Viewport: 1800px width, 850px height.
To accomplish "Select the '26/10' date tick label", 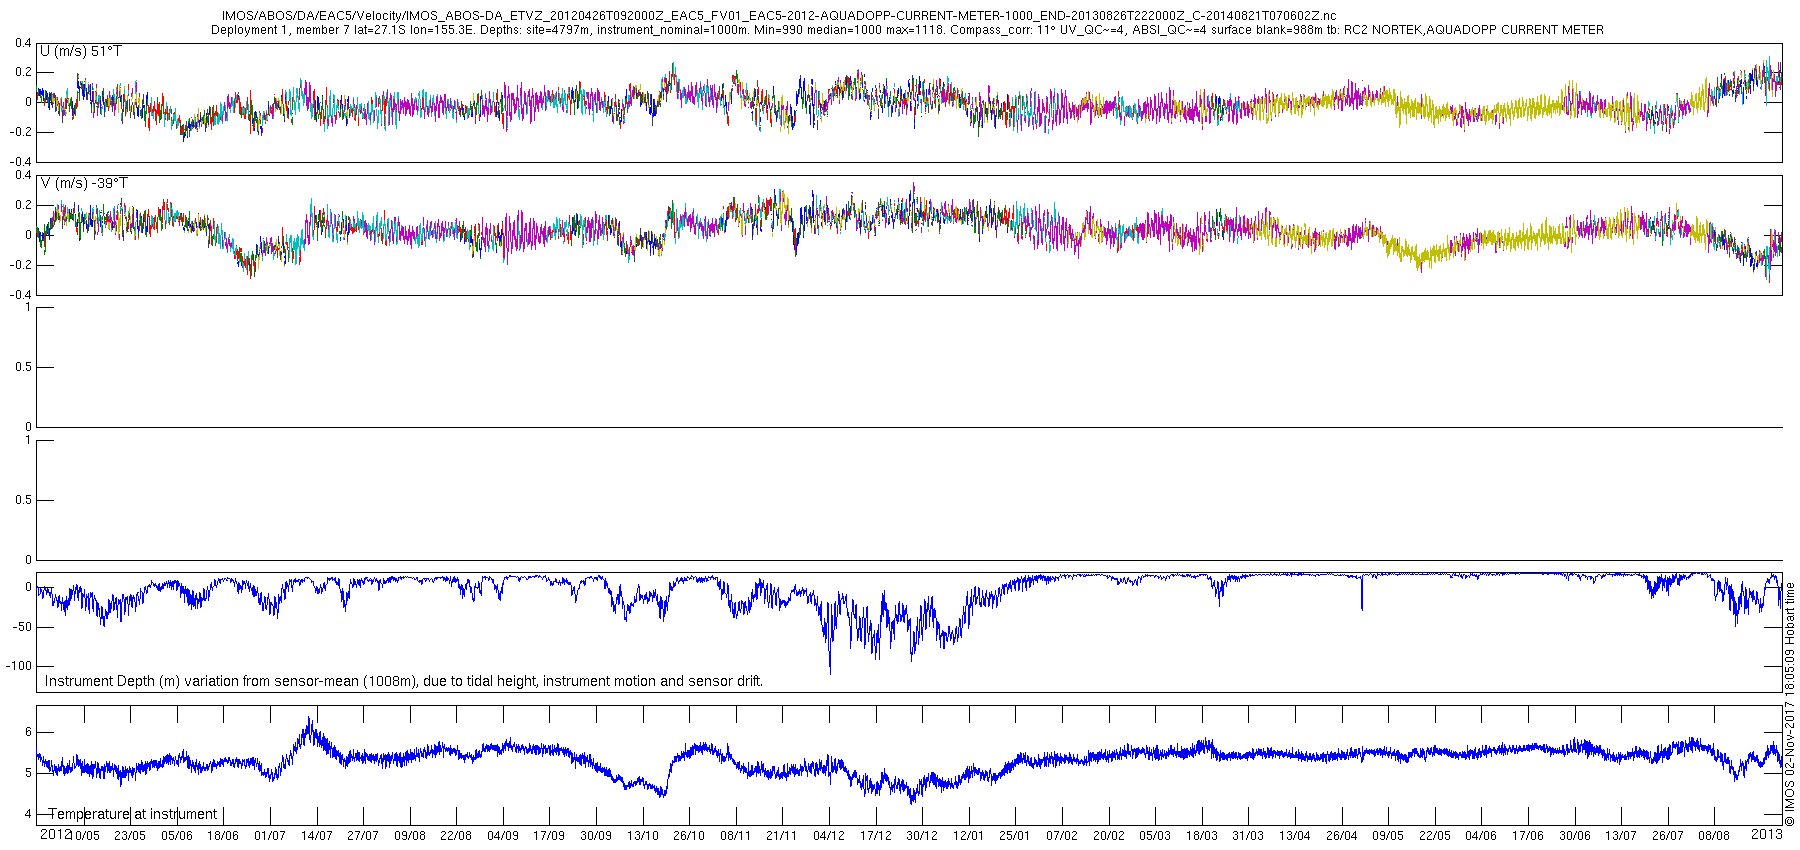I will click(x=689, y=836).
